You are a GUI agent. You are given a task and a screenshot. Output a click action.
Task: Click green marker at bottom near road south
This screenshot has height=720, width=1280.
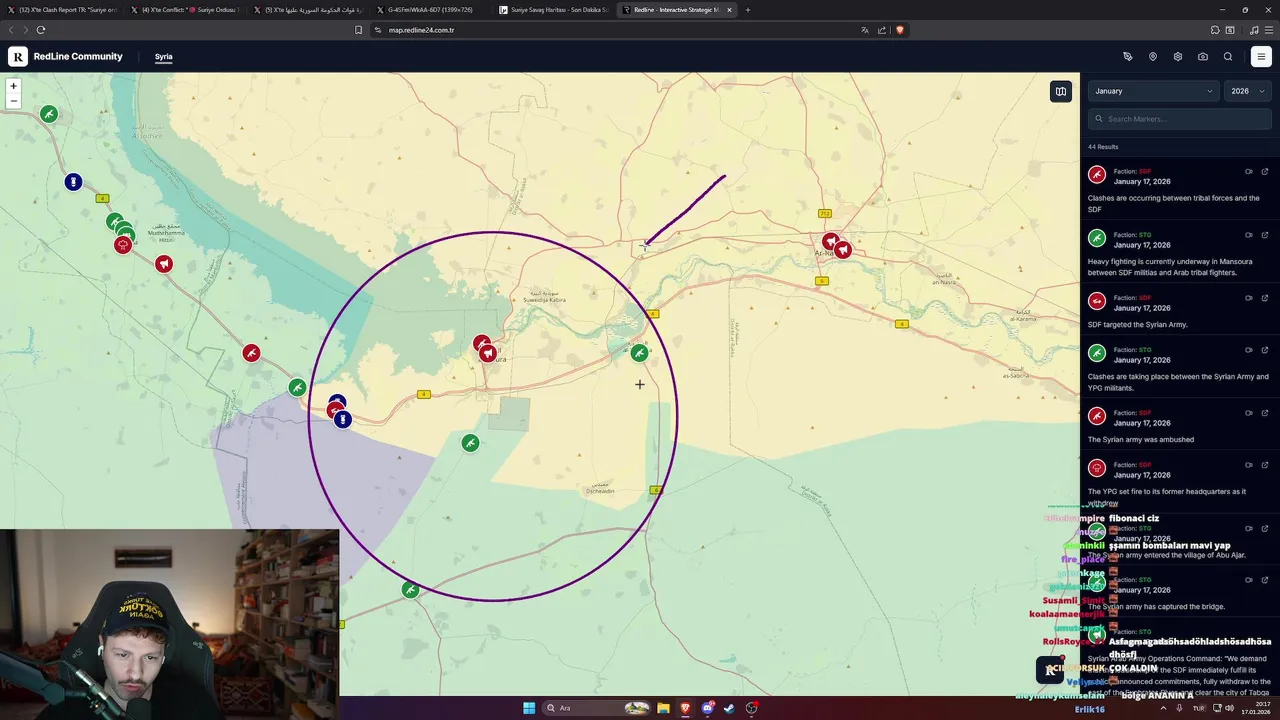410,590
